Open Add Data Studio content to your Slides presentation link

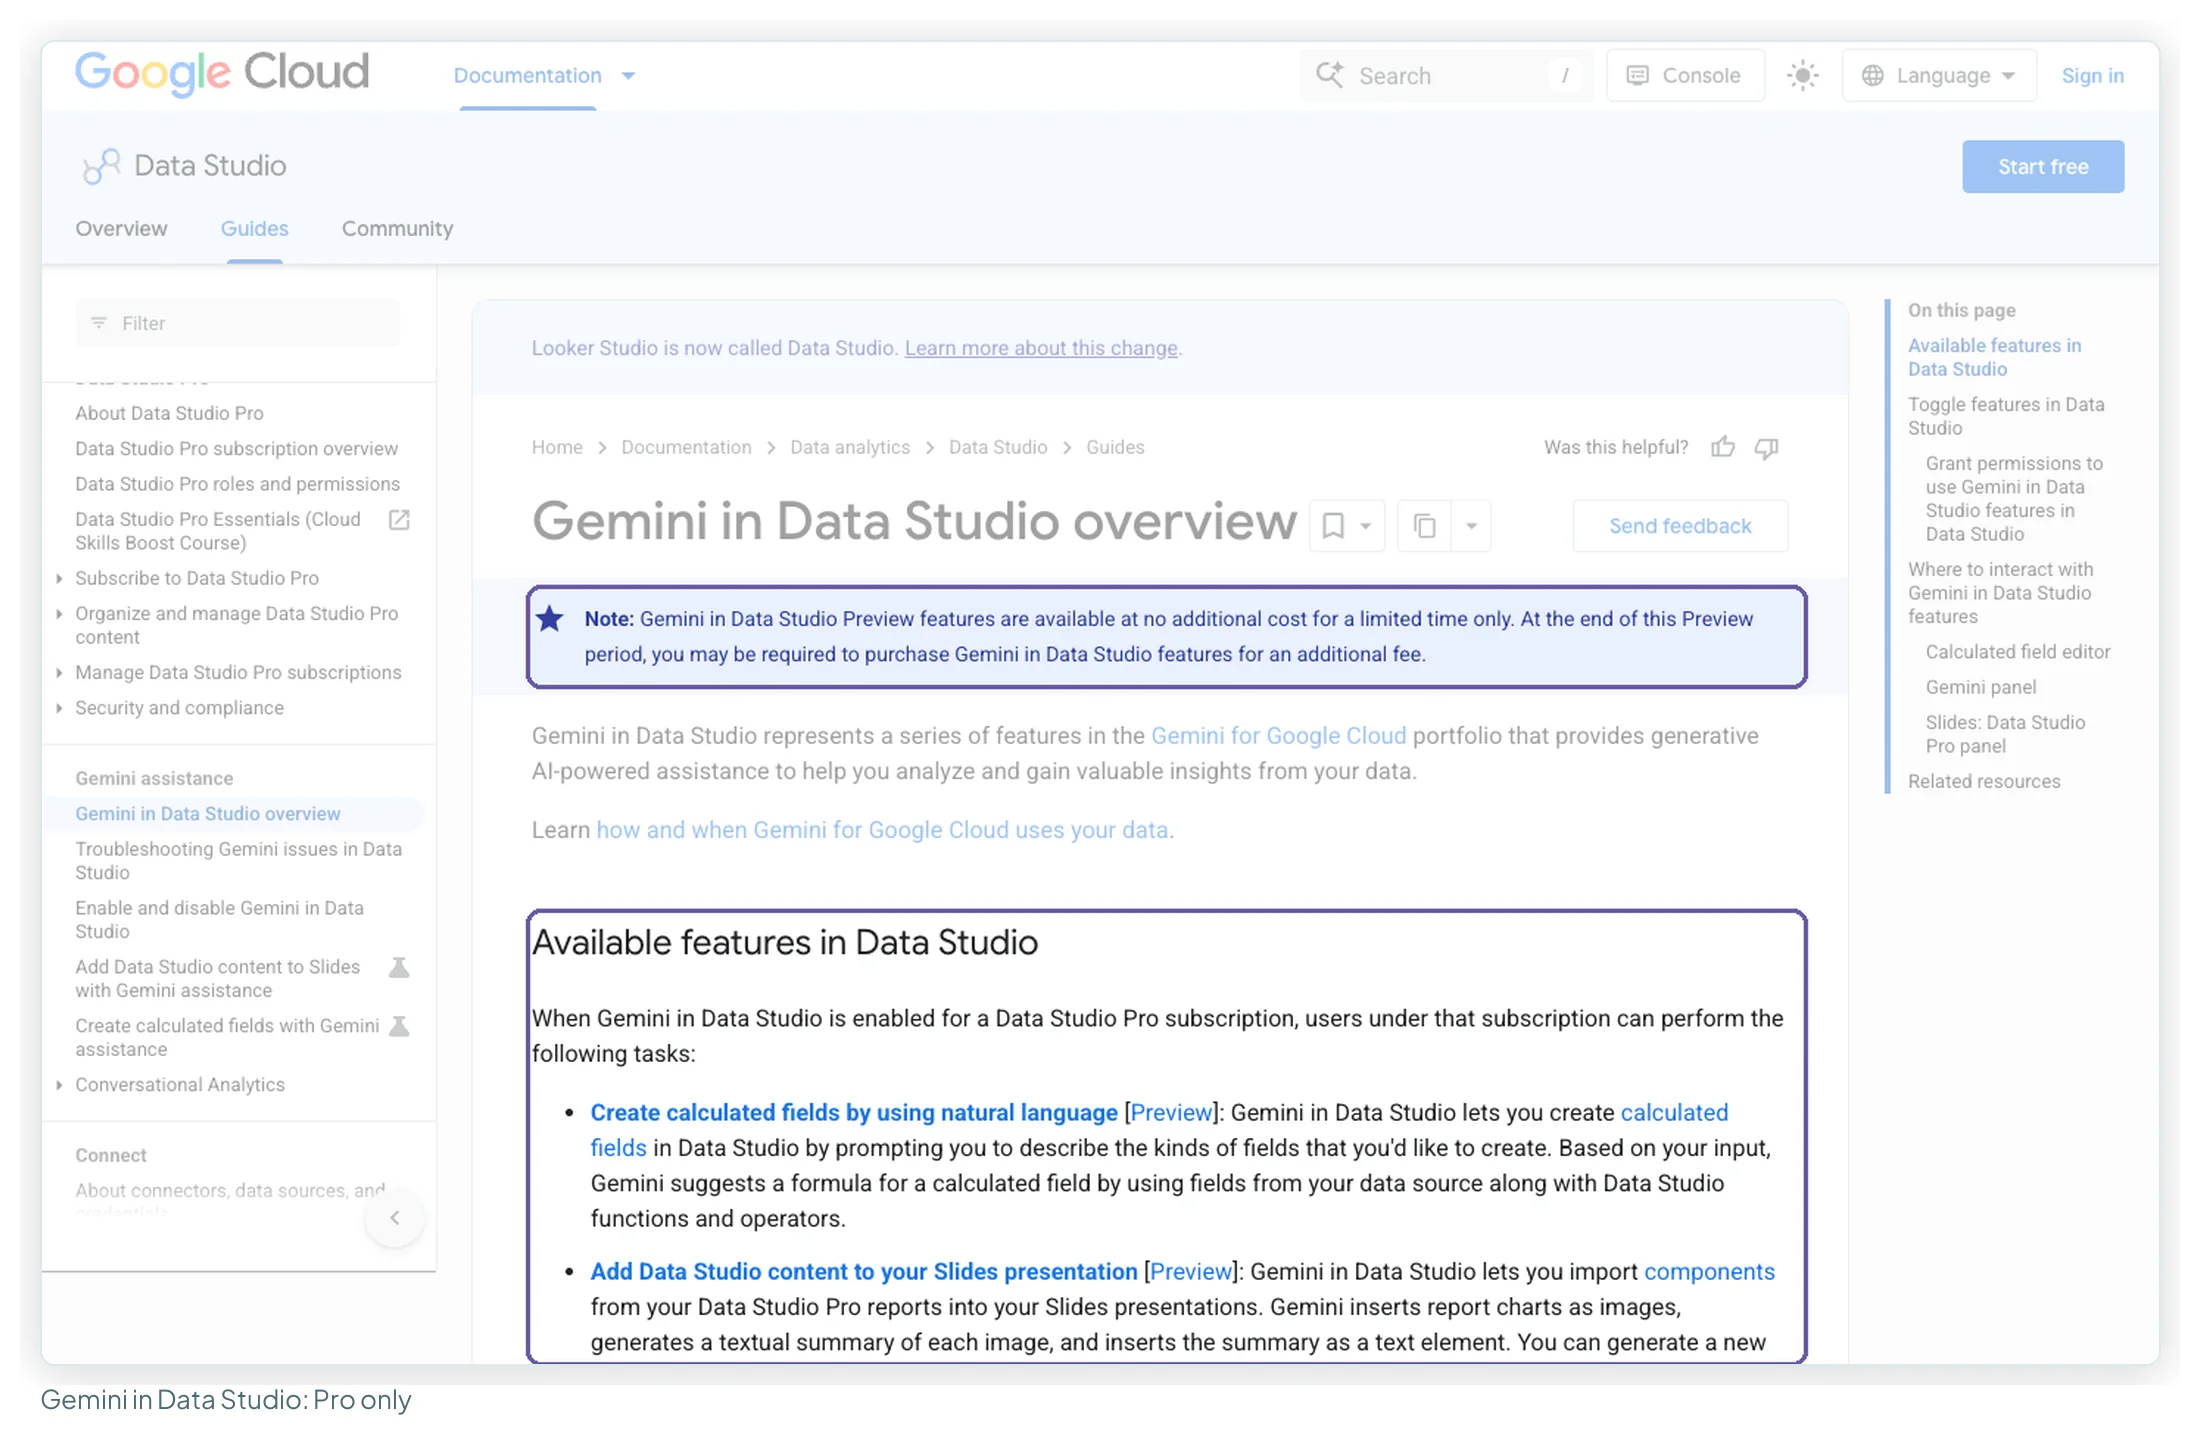[864, 1271]
